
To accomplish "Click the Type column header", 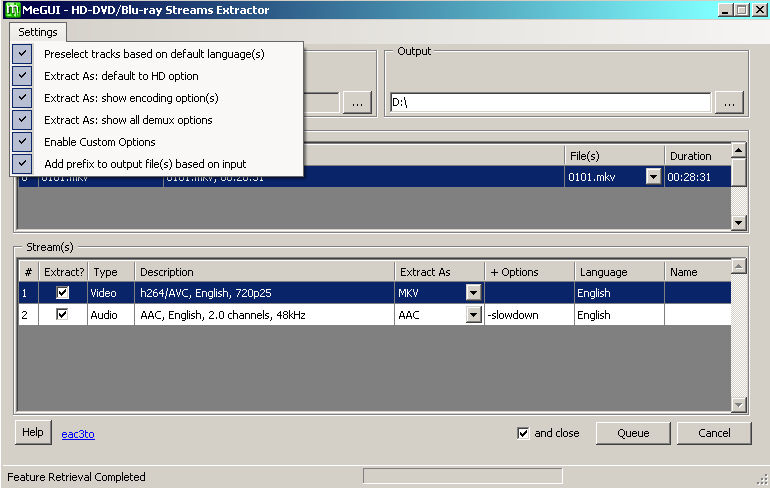I will click(x=111, y=272).
